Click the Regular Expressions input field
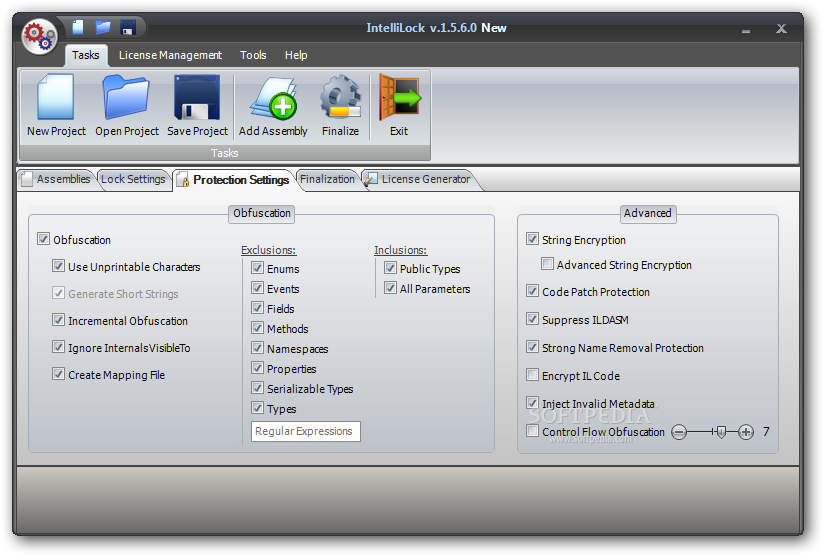The image size is (824, 556). [306, 431]
